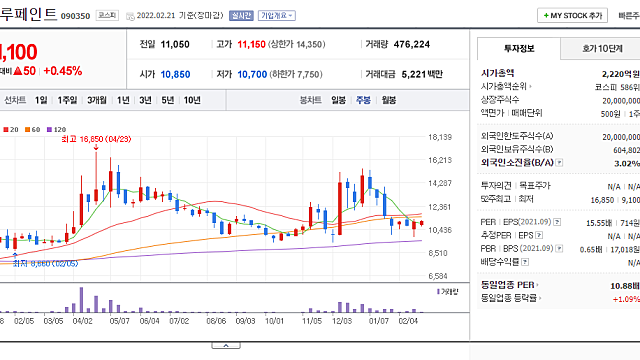Select the 10년 line chart period

(192, 100)
